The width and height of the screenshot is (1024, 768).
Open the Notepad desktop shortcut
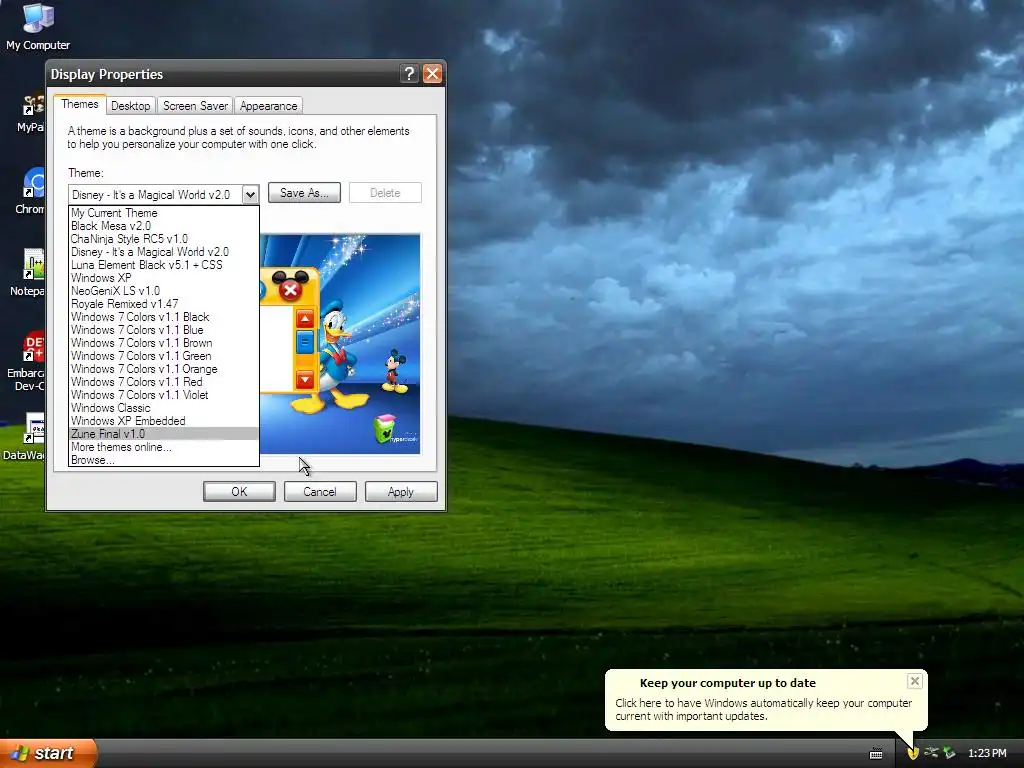[26, 273]
